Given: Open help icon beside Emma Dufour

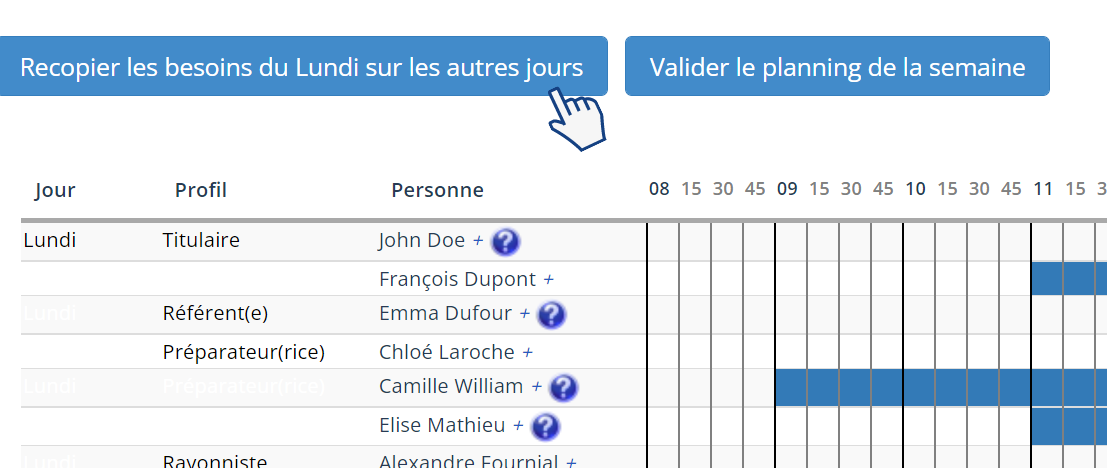Looking at the screenshot, I should click(551, 315).
